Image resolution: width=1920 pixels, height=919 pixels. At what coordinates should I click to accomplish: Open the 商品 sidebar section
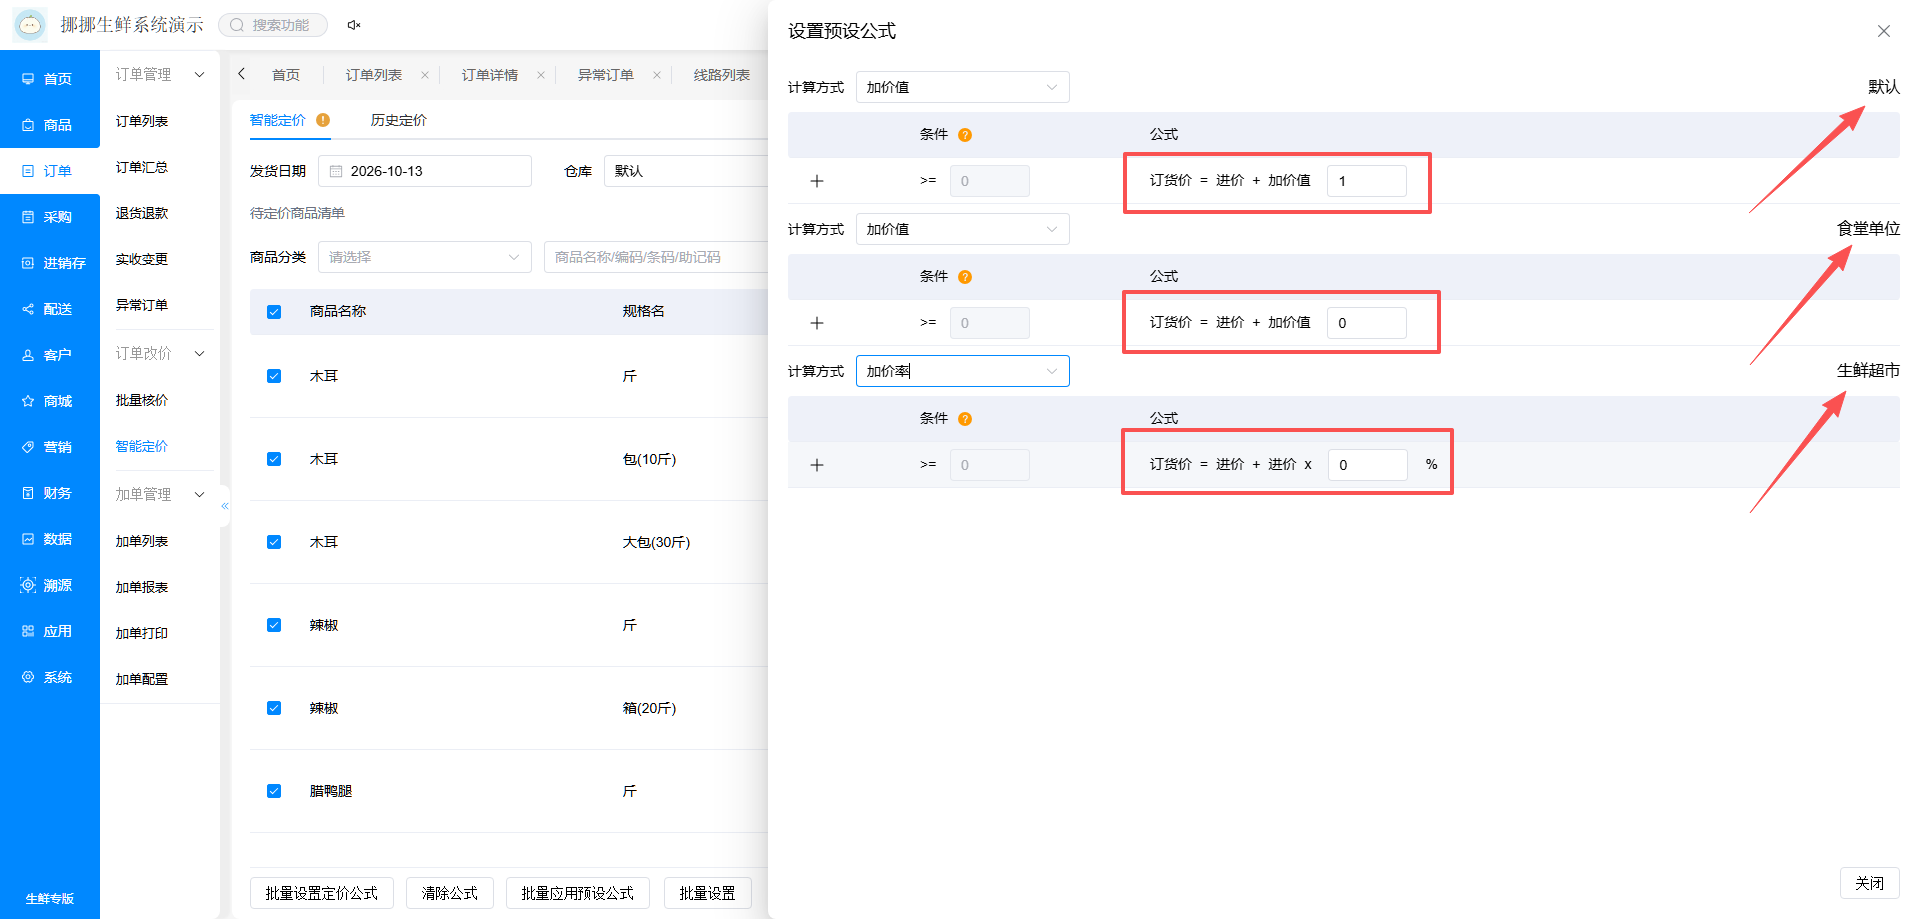(x=49, y=125)
